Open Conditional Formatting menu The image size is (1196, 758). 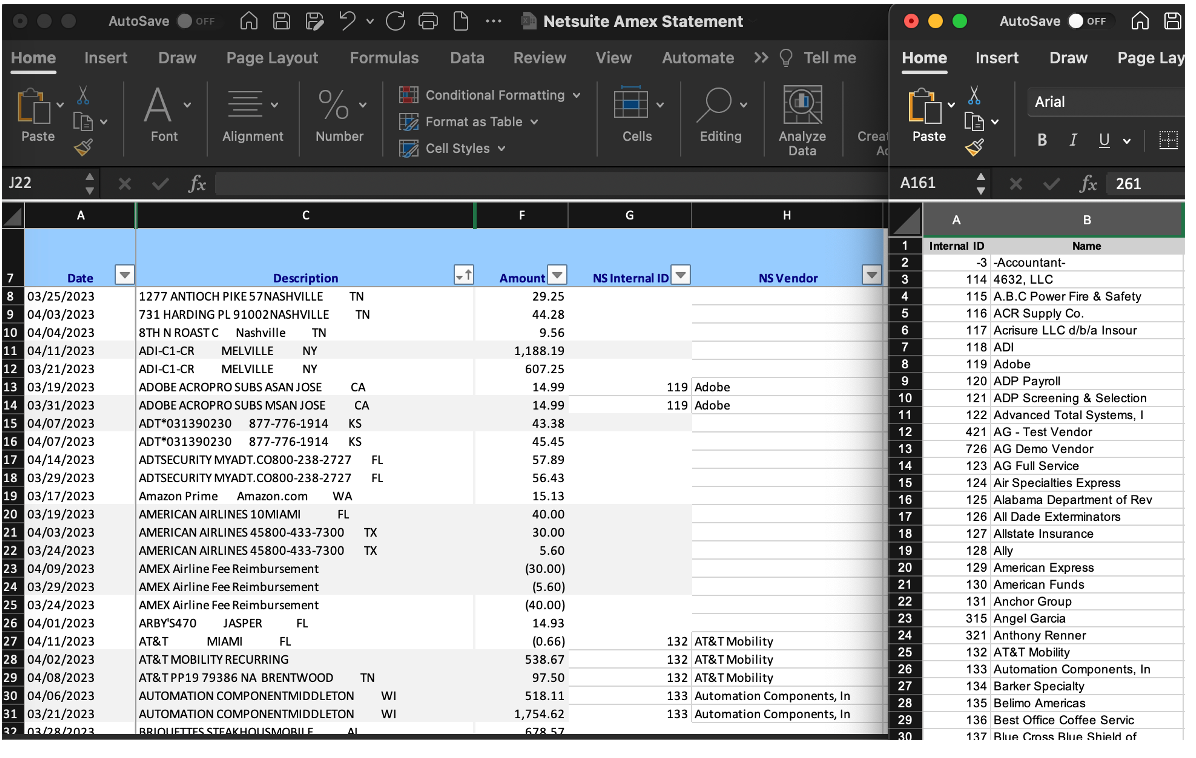point(490,95)
